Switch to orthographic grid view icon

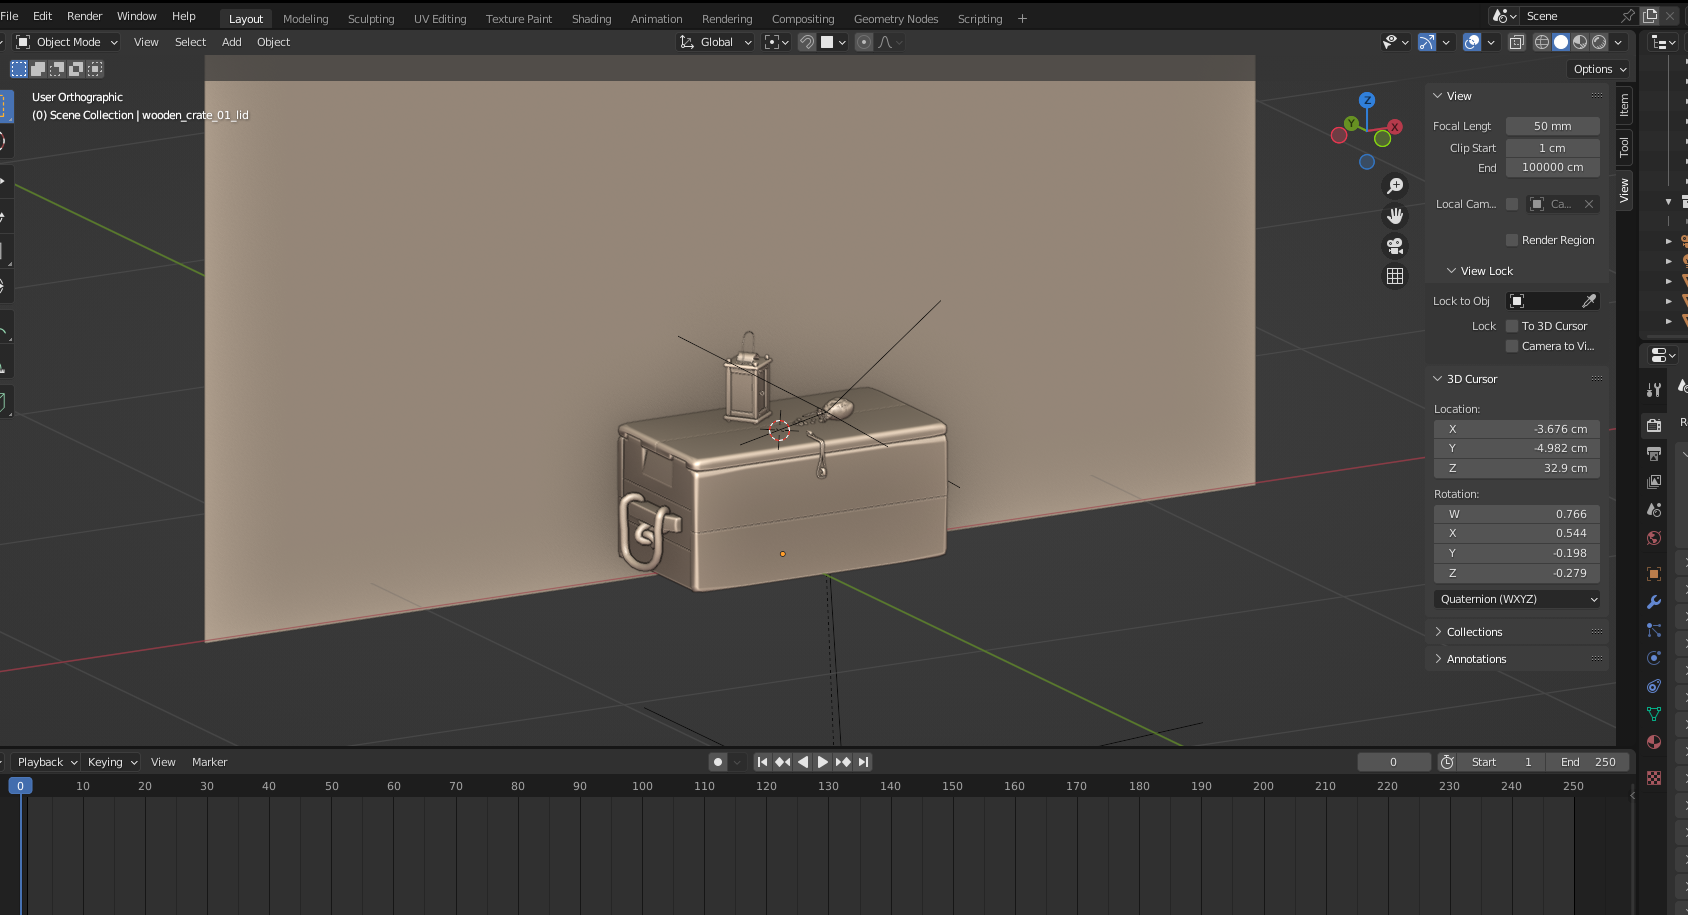click(x=1395, y=276)
